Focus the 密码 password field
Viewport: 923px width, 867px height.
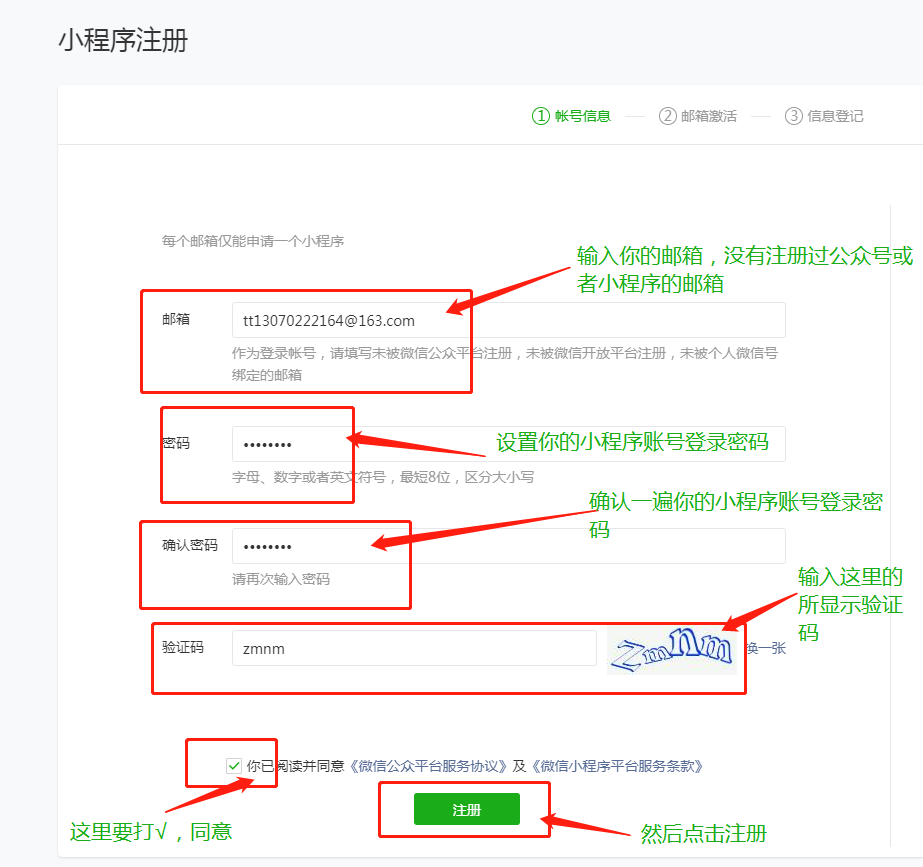pos(509,444)
